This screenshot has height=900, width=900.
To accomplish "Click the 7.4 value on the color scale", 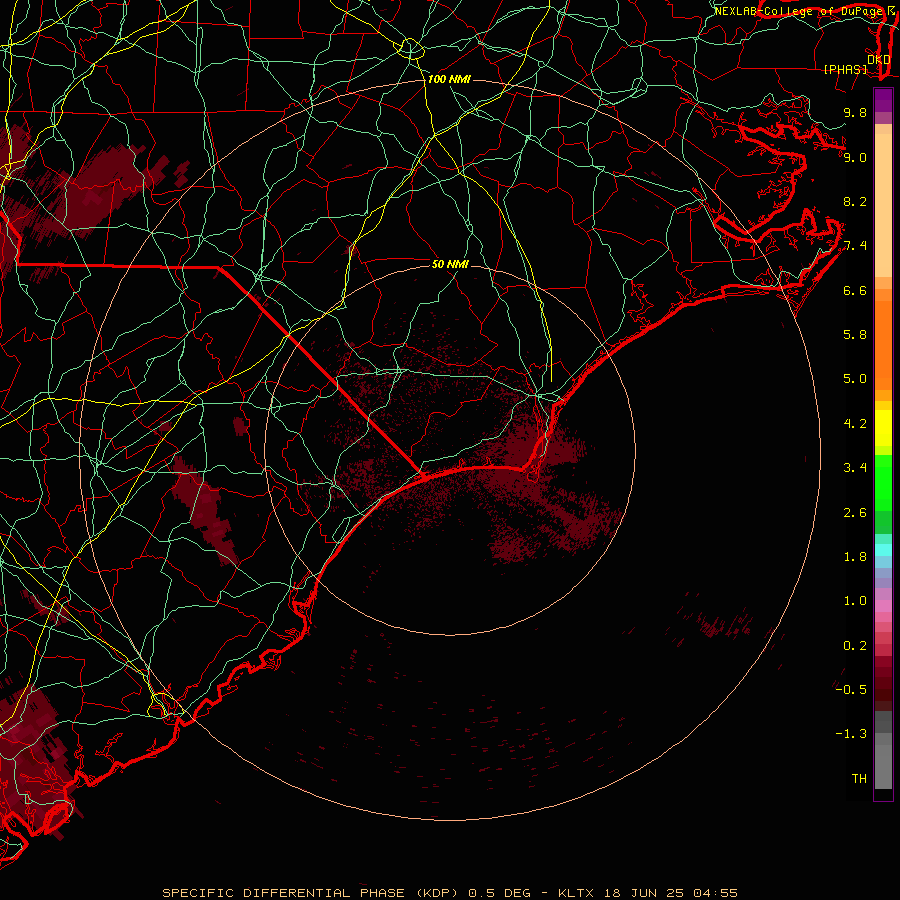I will pos(855,246).
